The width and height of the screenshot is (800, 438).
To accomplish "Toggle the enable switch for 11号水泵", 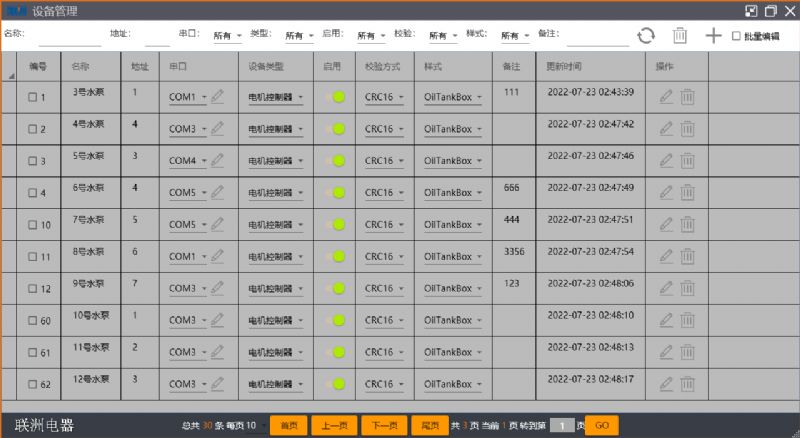I will click(336, 352).
